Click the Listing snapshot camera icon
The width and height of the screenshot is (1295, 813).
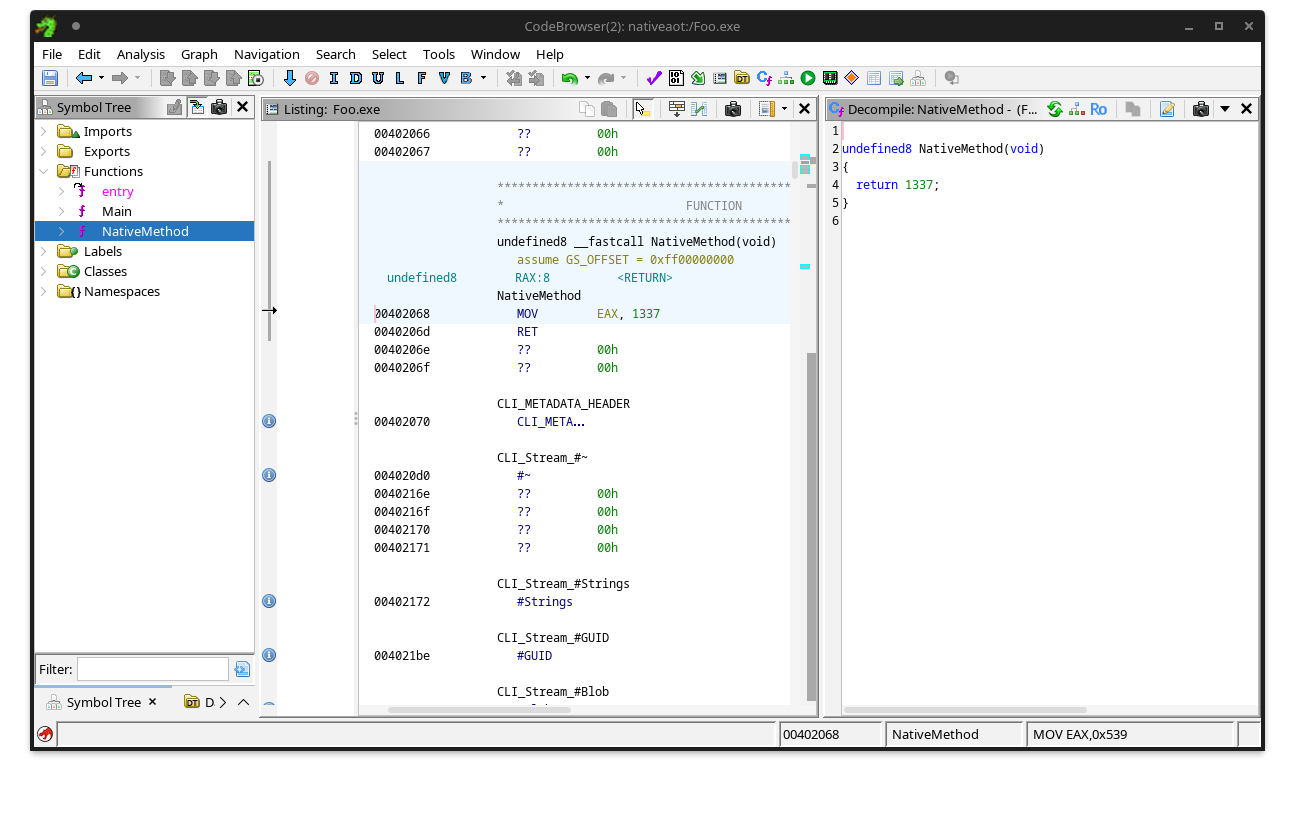coord(733,109)
